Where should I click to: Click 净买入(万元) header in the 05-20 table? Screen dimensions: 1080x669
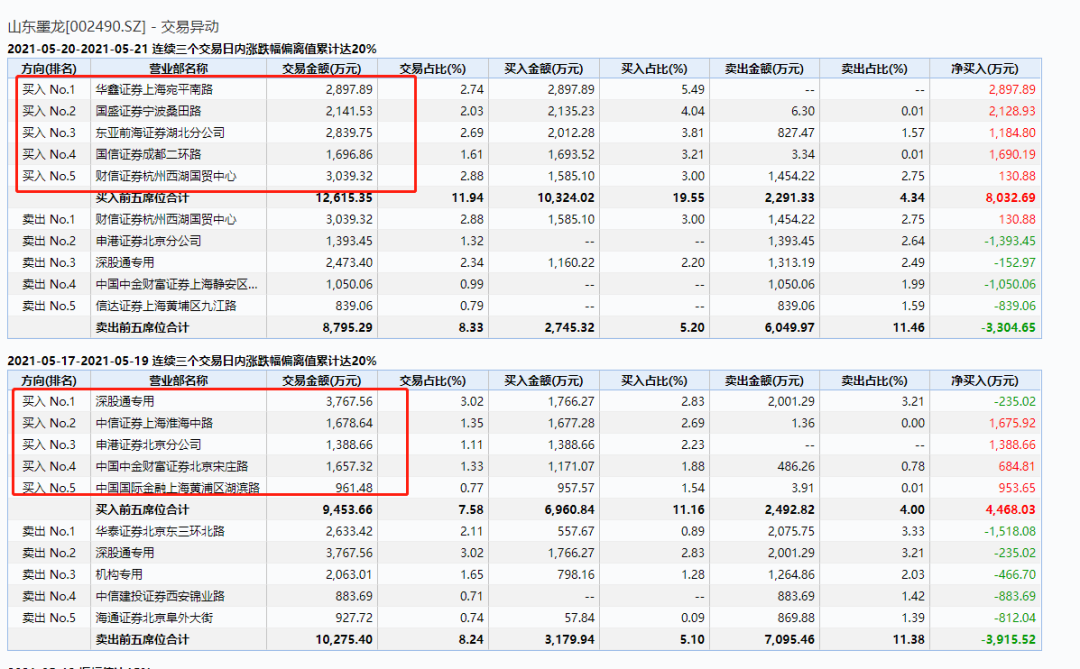pyautogui.click(x=984, y=69)
